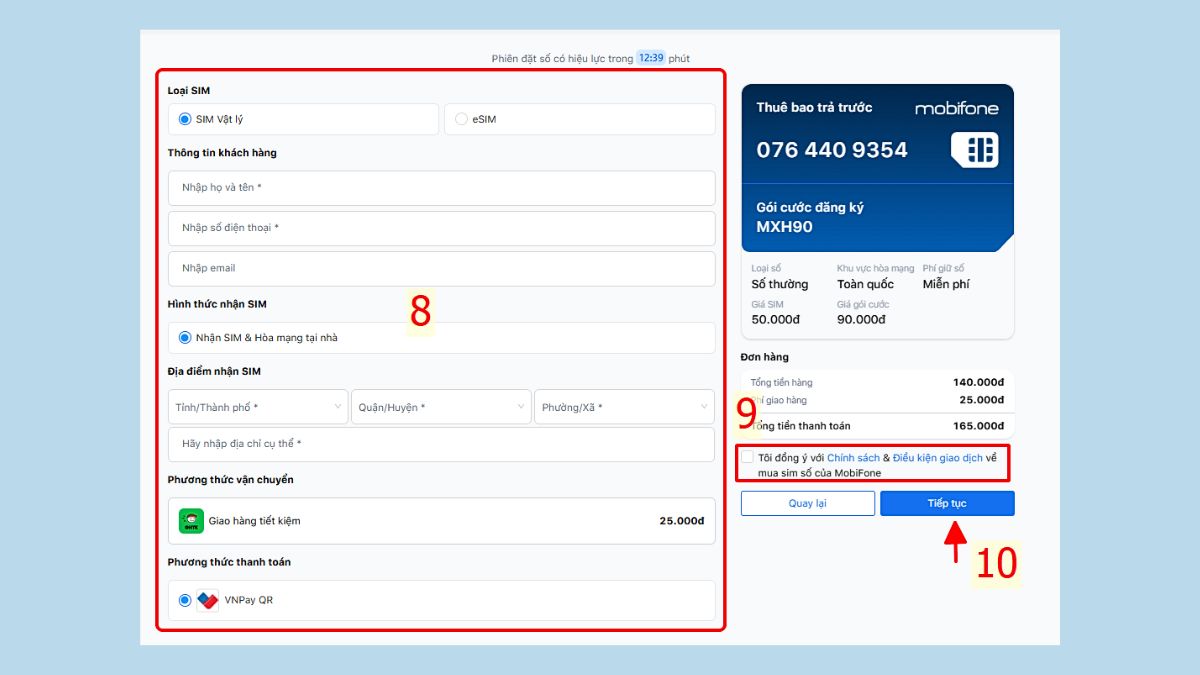
Task: Open the Tỉnh/Thành phố dropdown
Action: pos(258,407)
